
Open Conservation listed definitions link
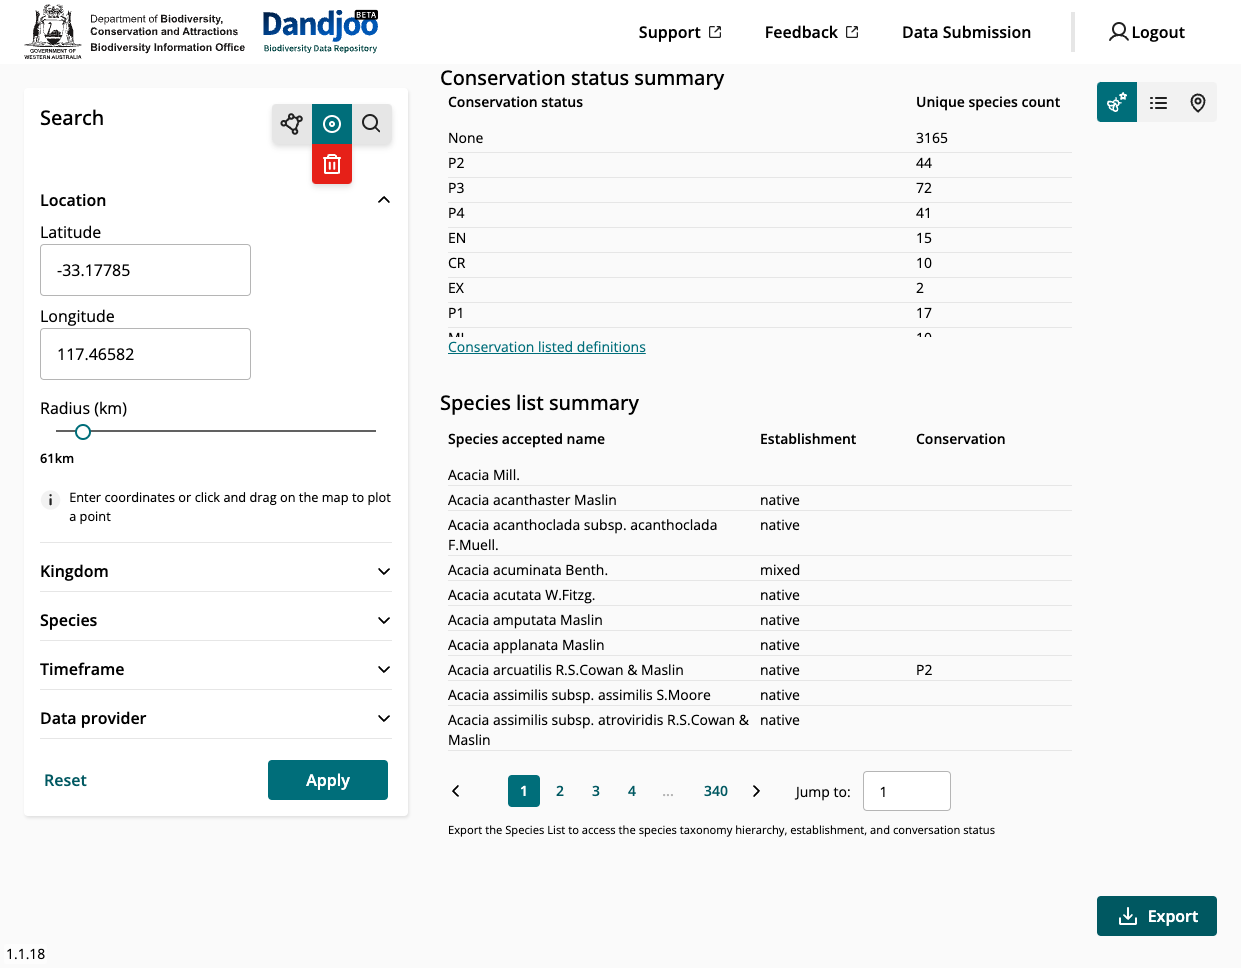click(547, 347)
